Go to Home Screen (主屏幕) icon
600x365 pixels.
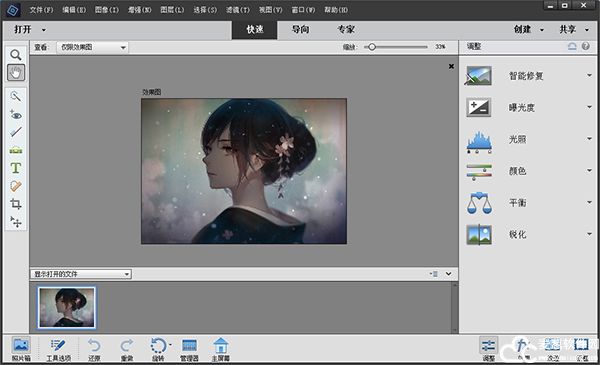221,345
